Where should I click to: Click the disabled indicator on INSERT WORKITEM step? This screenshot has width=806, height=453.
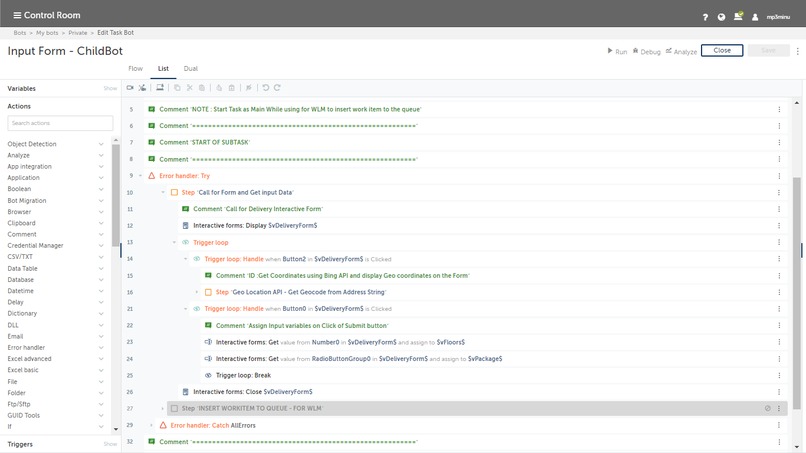coord(767,408)
